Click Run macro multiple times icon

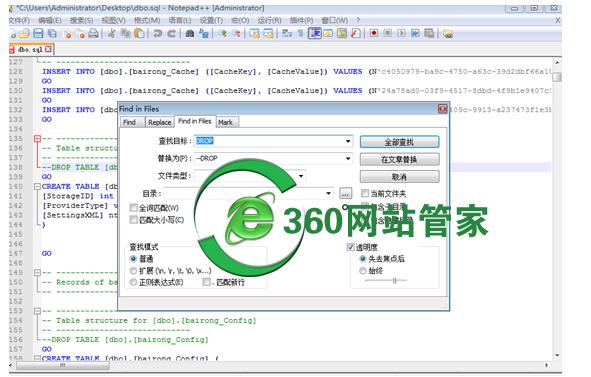[x=415, y=34]
